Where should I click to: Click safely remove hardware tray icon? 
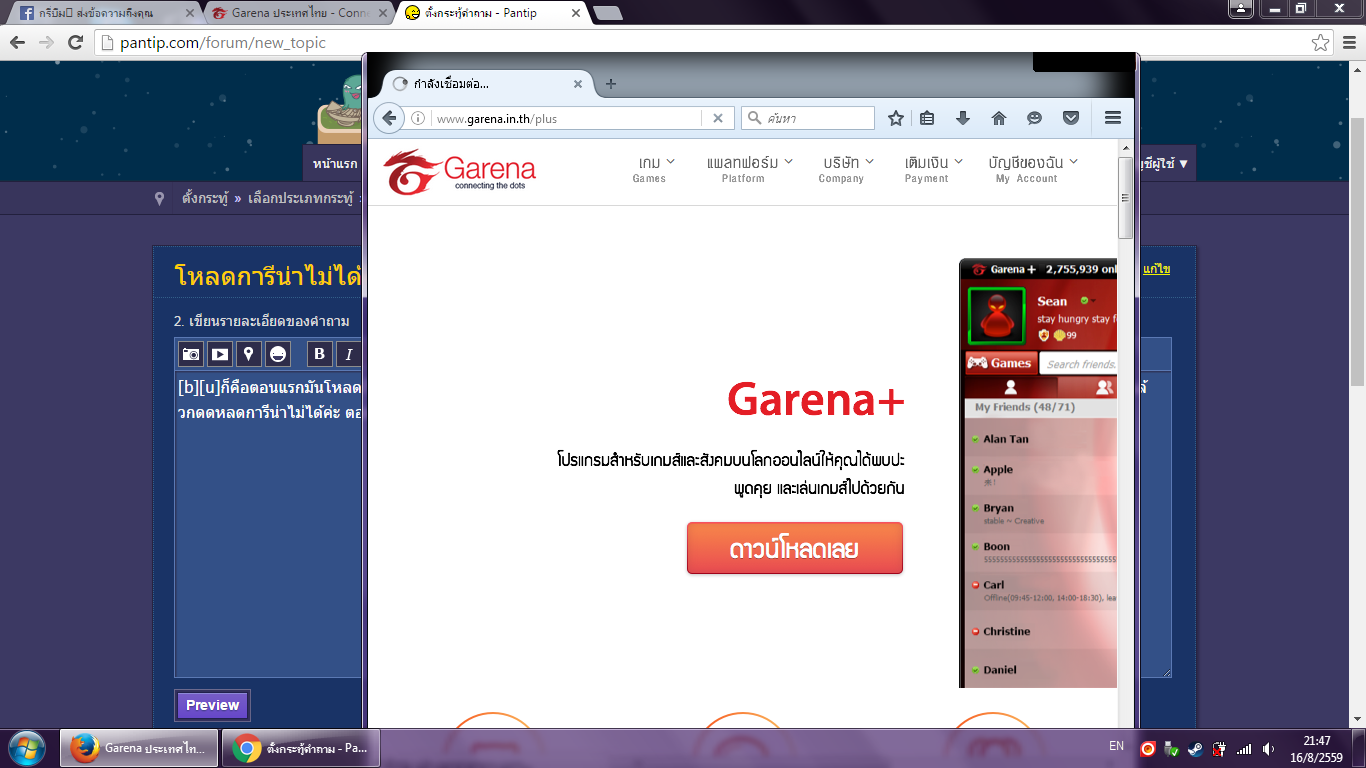click(x=1171, y=748)
